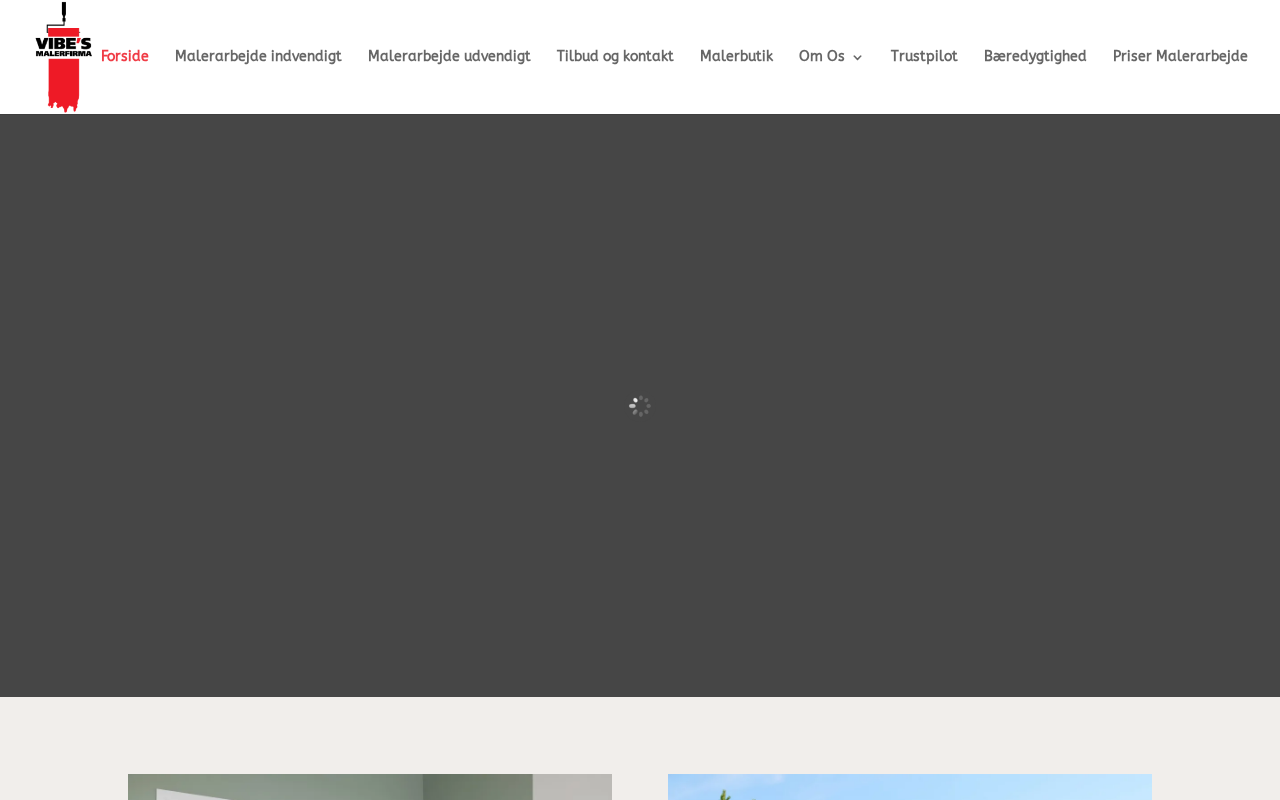
Task: Click the paint roller handle above the logo
Action: (63, 12)
